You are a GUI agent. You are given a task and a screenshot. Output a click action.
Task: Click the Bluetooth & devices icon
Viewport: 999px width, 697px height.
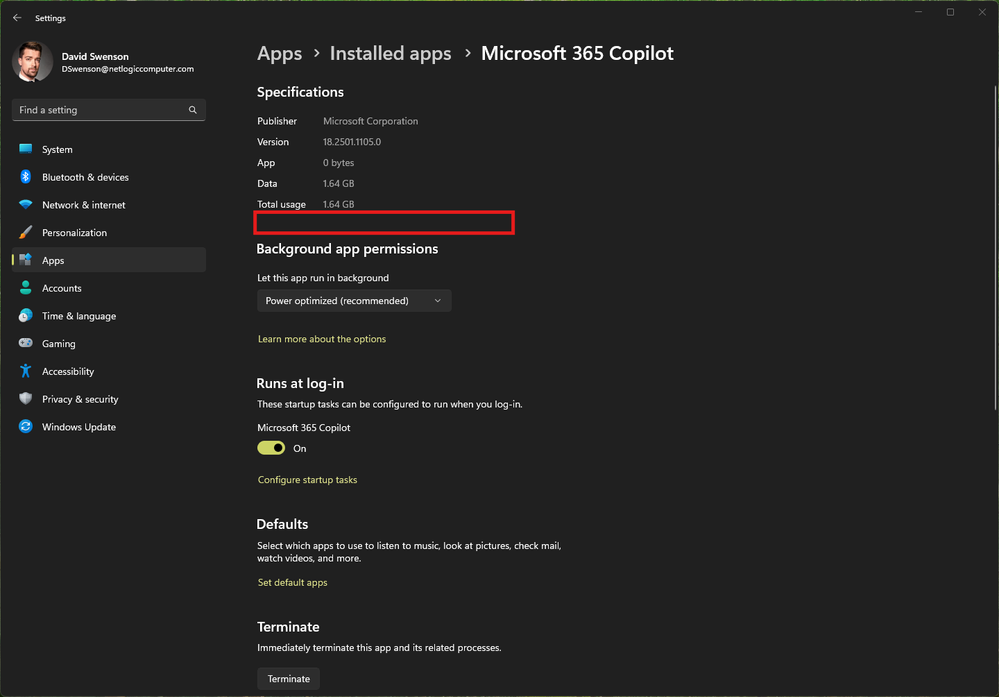coord(25,176)
